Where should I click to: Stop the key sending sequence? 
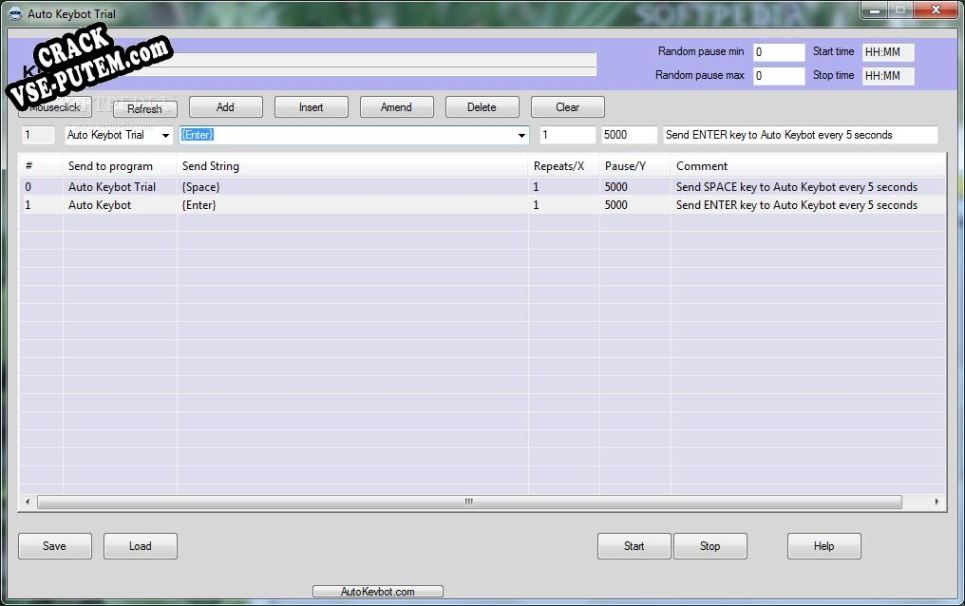pyautogui.click(x=710, y=546)
